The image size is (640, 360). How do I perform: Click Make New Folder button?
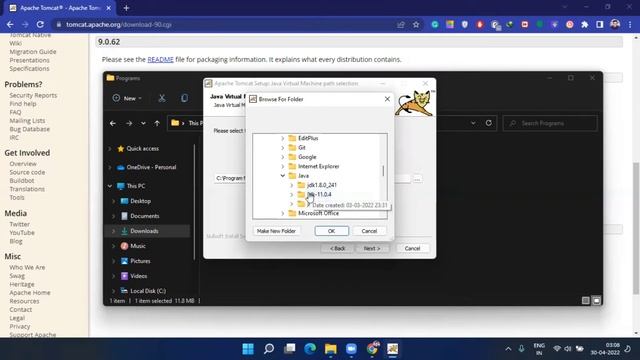276,231
